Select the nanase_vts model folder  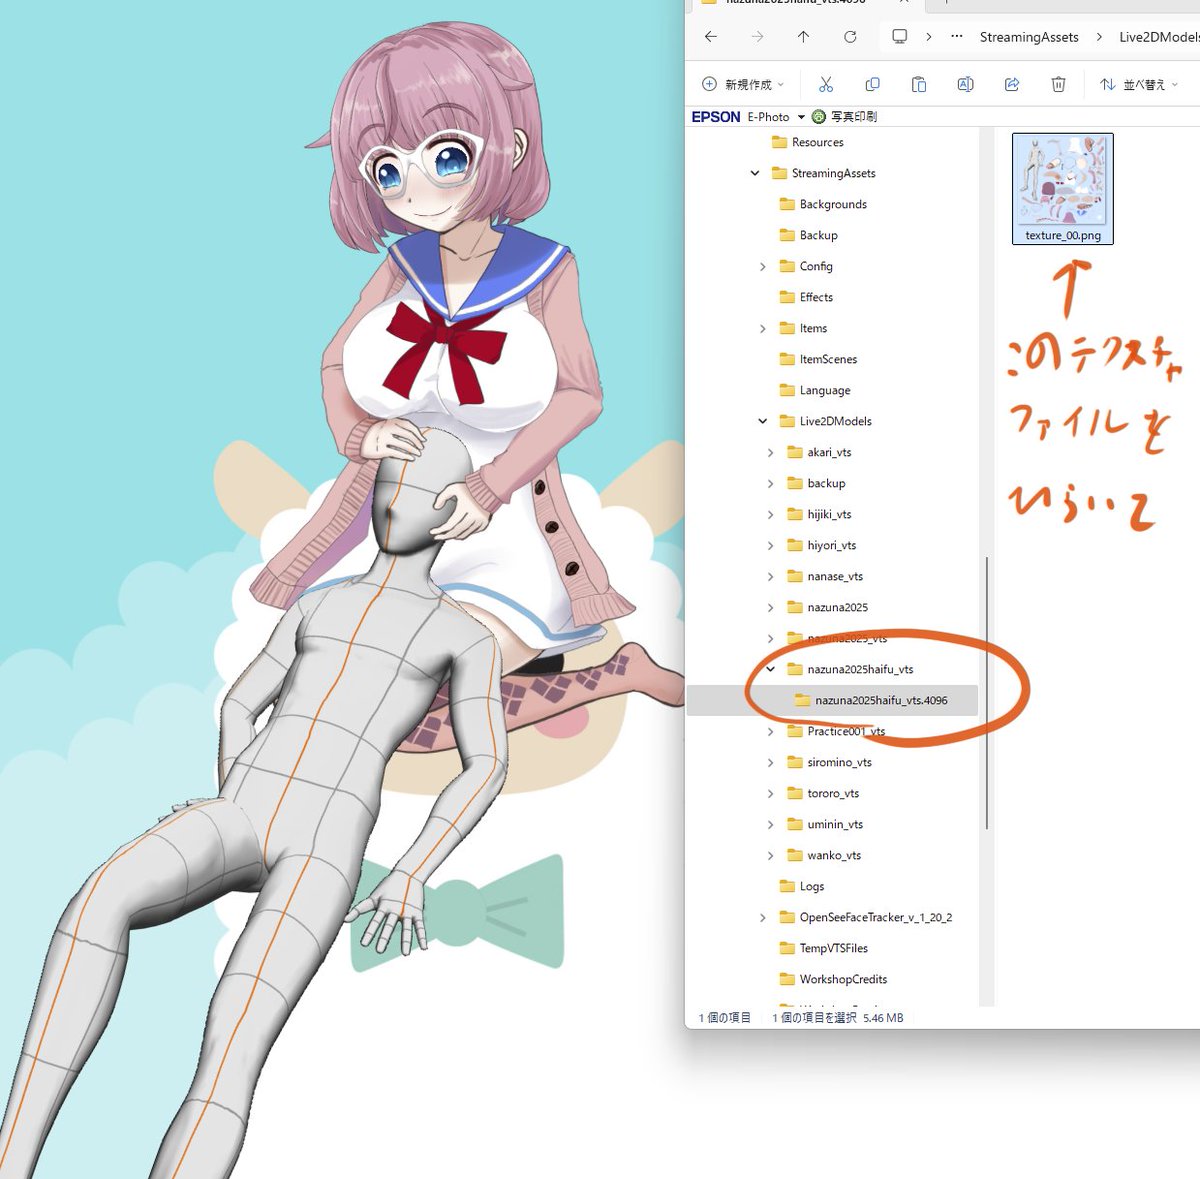coord(825,576)
